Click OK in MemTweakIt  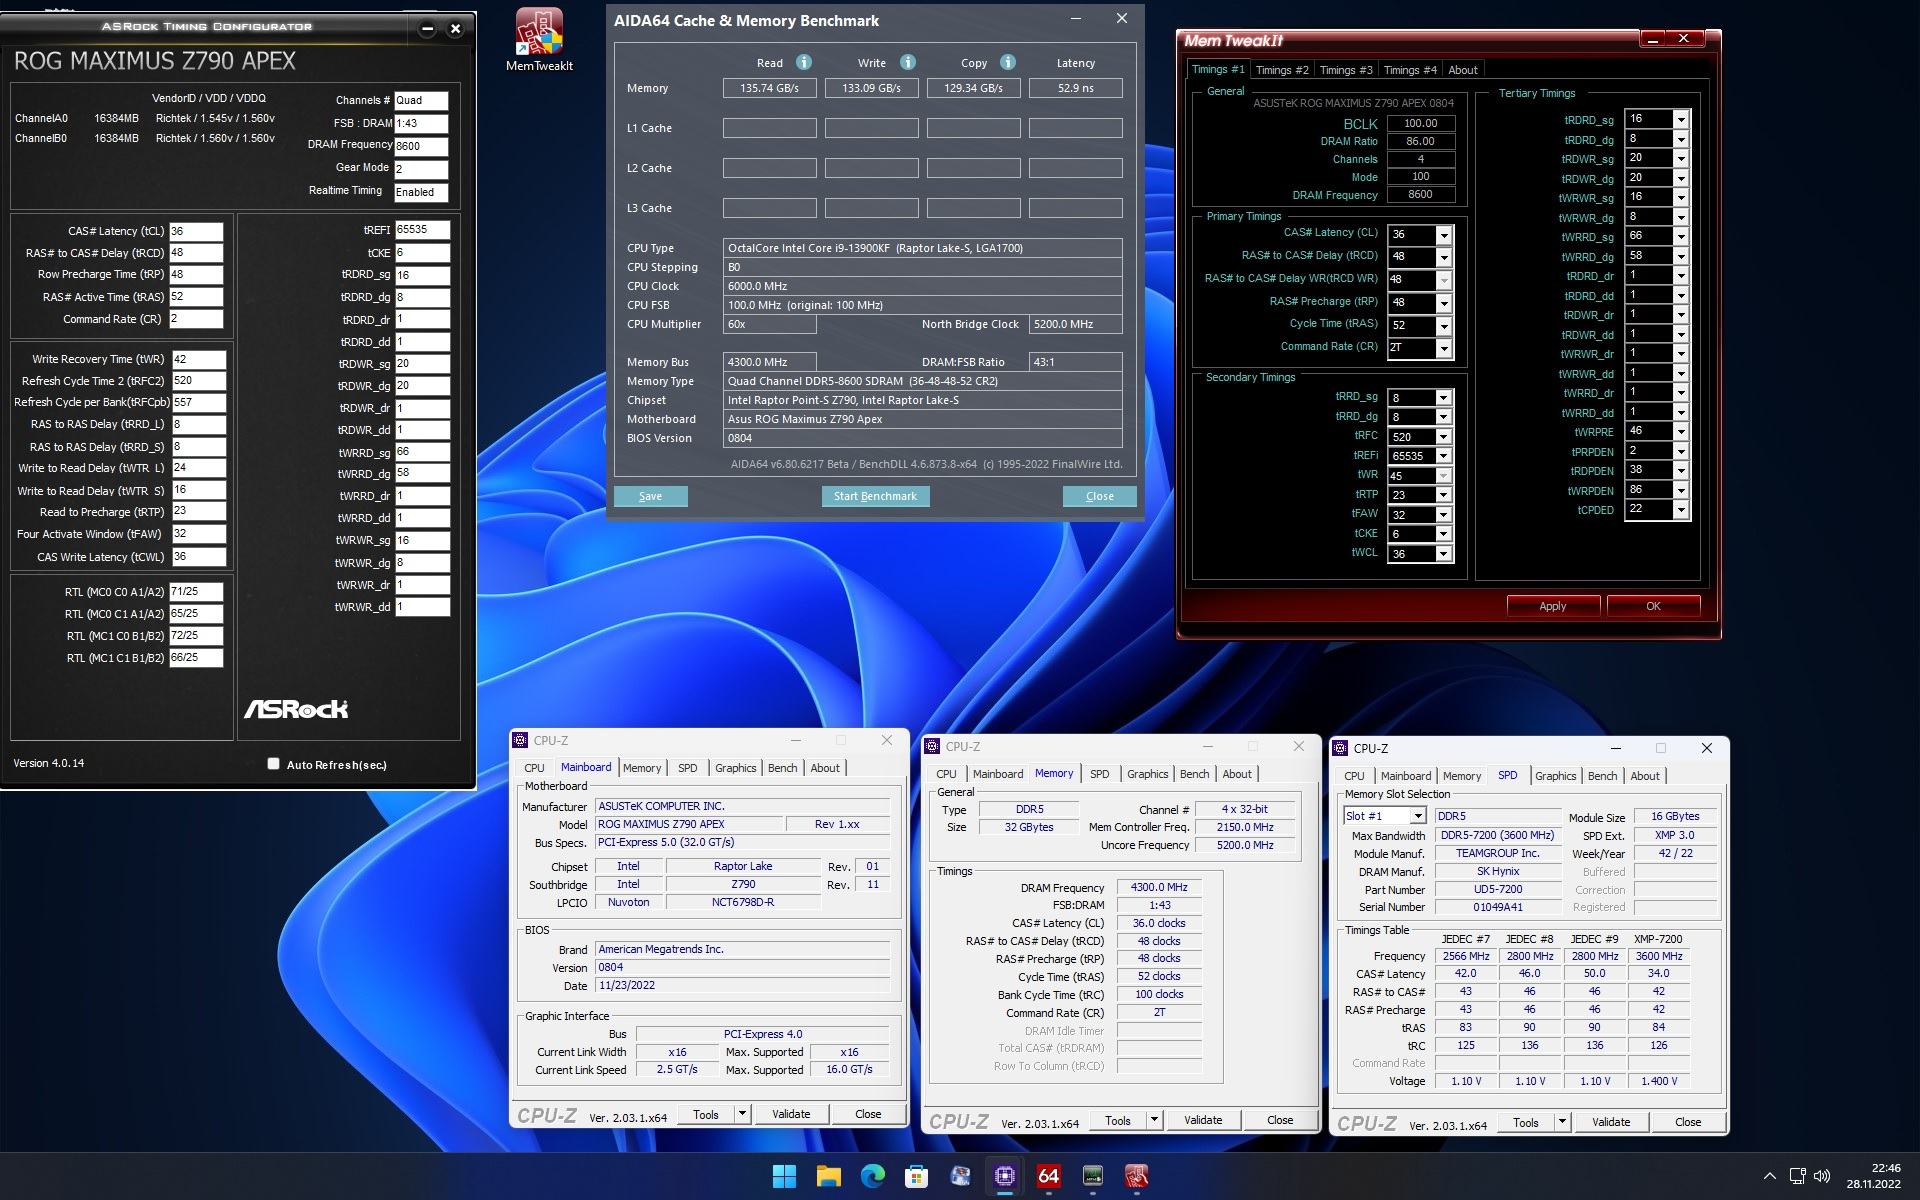coord(1653,606)
